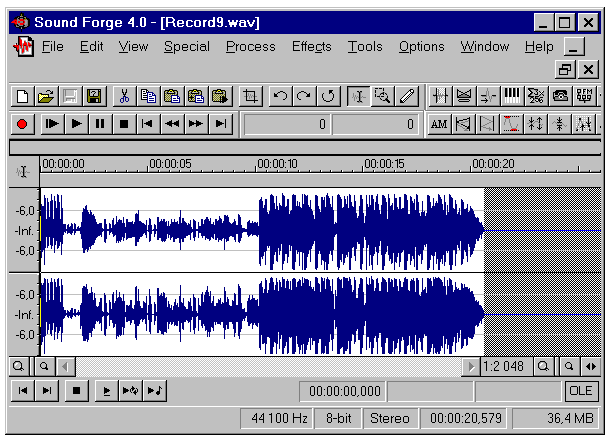Click the bow-tie shaped crossfade icon

pyautogui.click(x=464, y=96)
